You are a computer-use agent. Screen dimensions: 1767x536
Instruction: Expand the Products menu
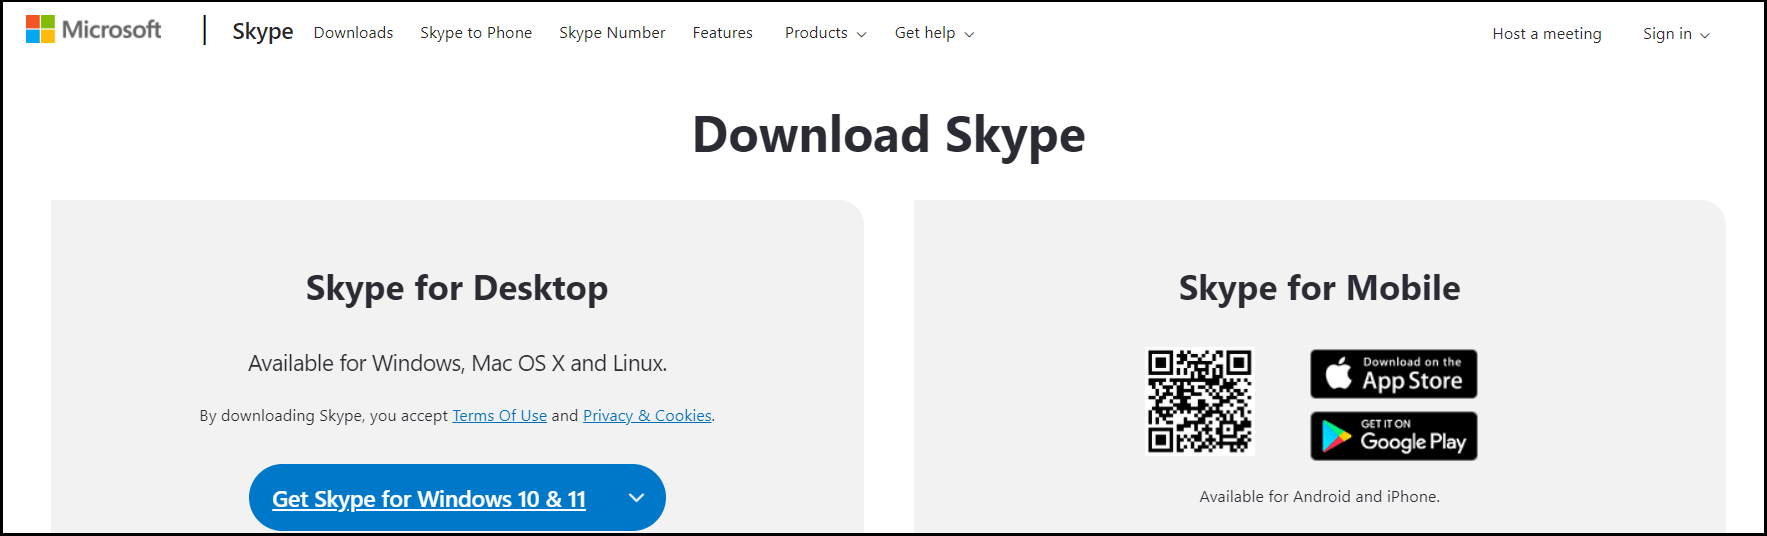(825, 33)
